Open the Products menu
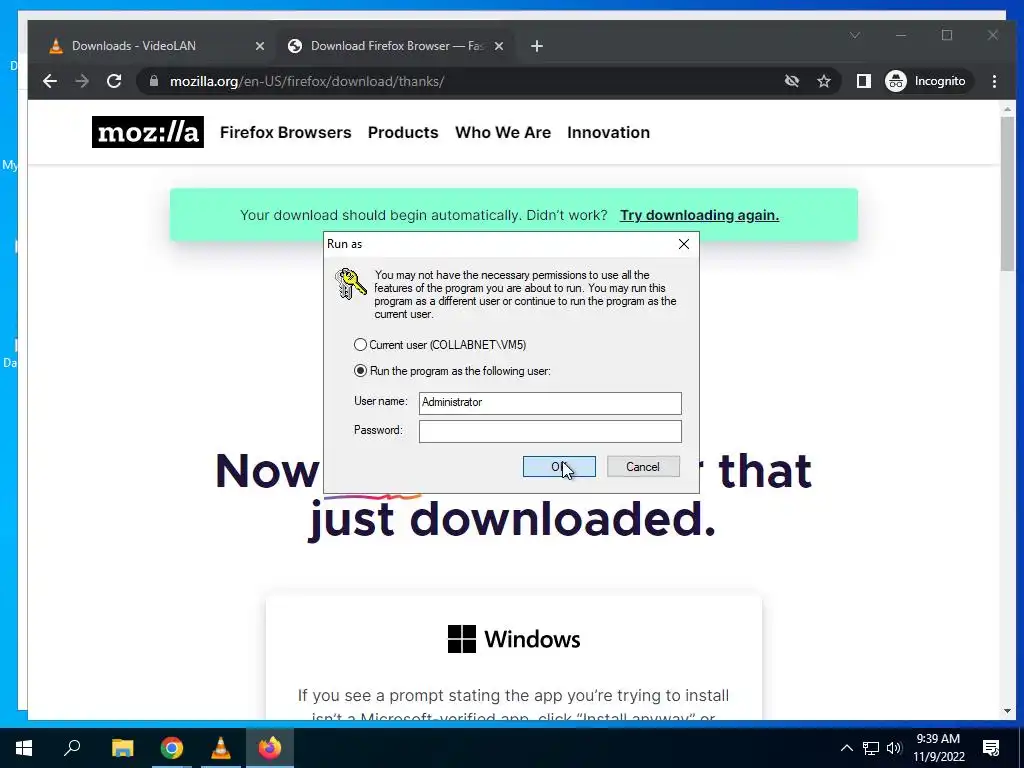 [x=403, y=132]
